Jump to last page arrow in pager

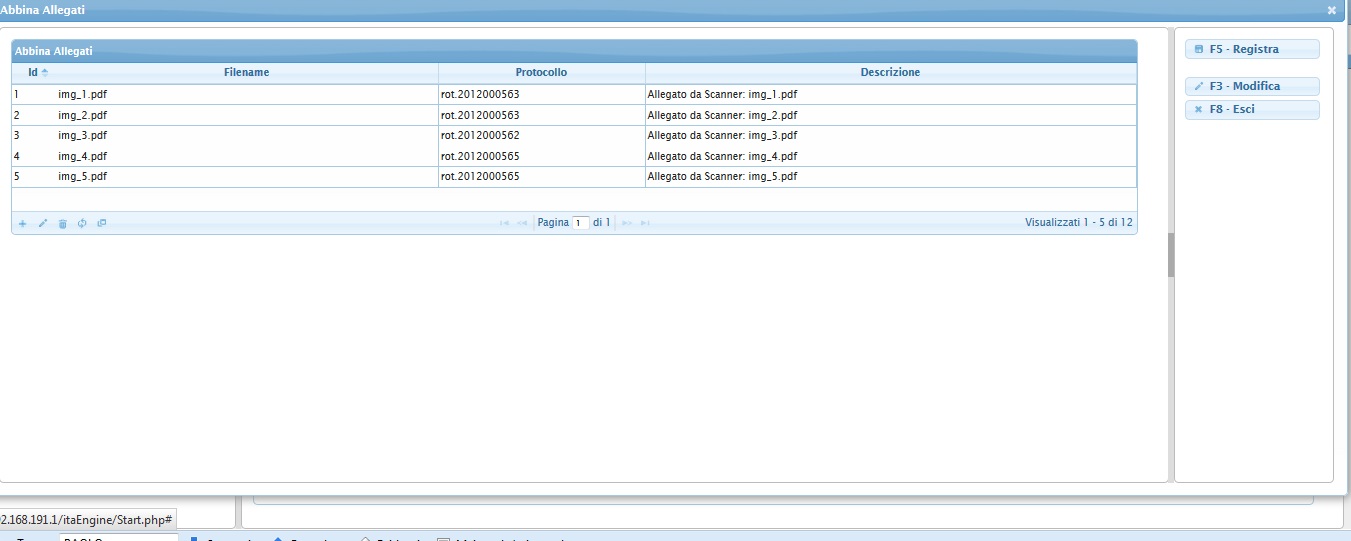645,223
